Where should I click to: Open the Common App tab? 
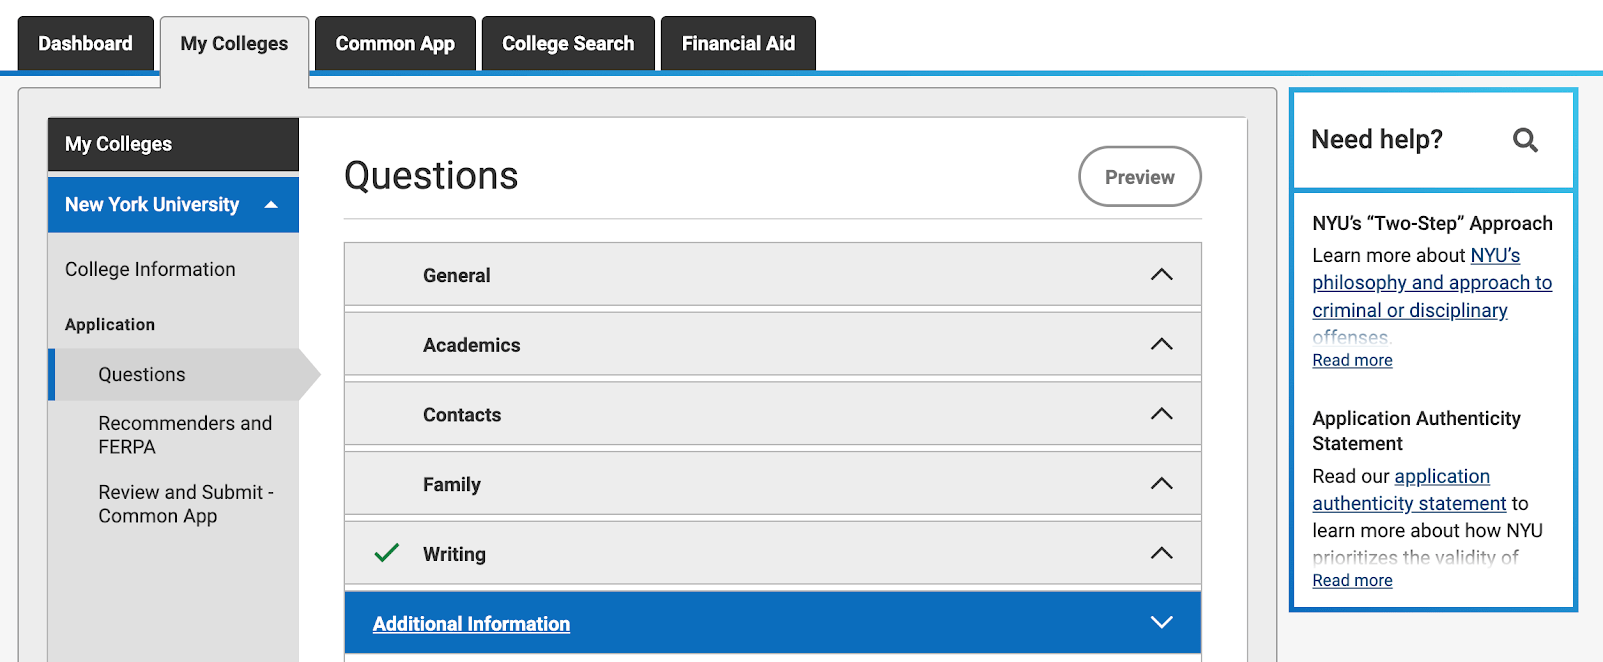point(395,44)
